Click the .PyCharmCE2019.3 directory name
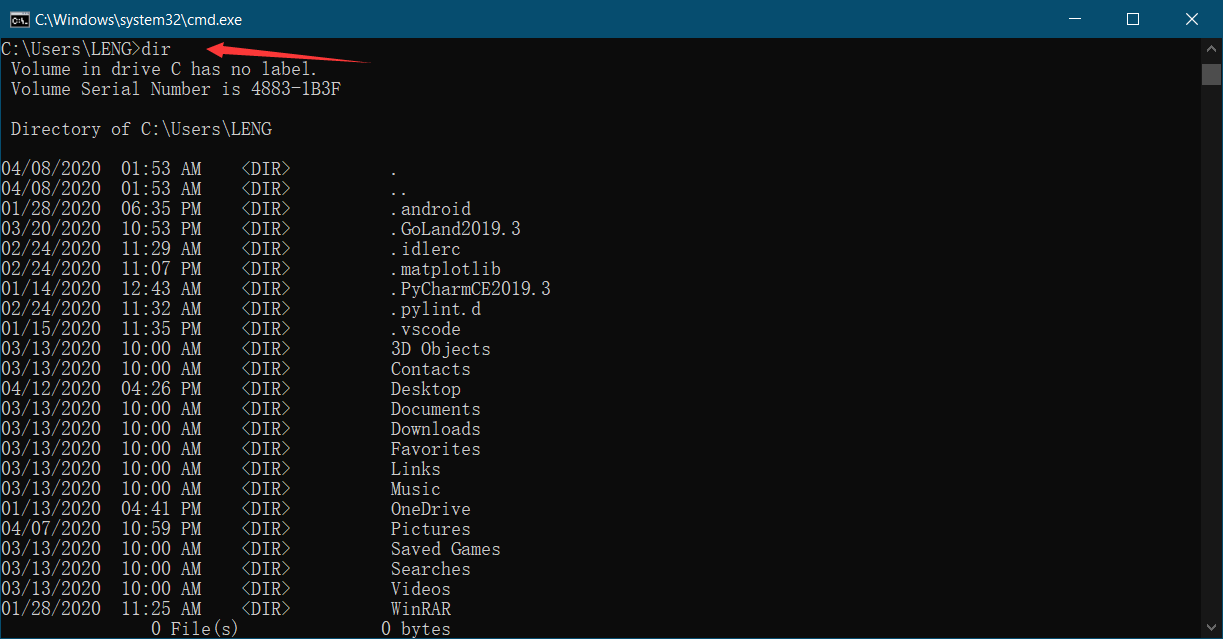The width and height of the screenshot is (1223, 639). click(x=471, y=289)
